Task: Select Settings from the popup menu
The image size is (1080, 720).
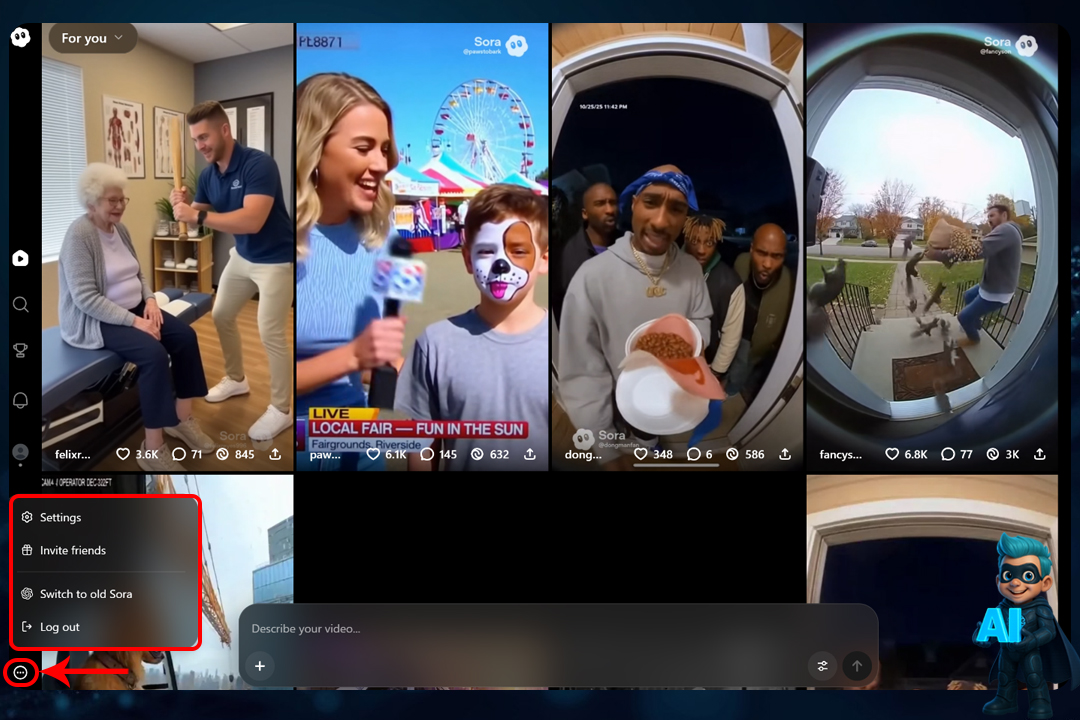Action: 60,518
